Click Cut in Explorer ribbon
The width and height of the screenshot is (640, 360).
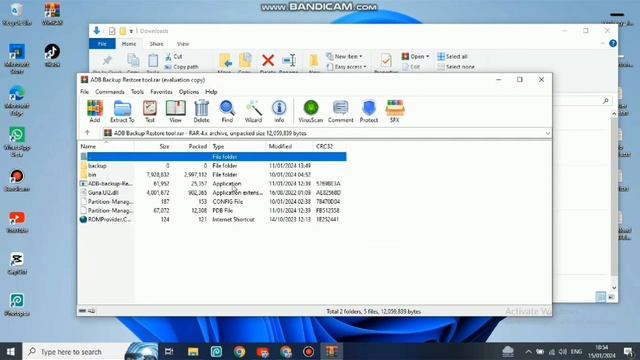174,56
